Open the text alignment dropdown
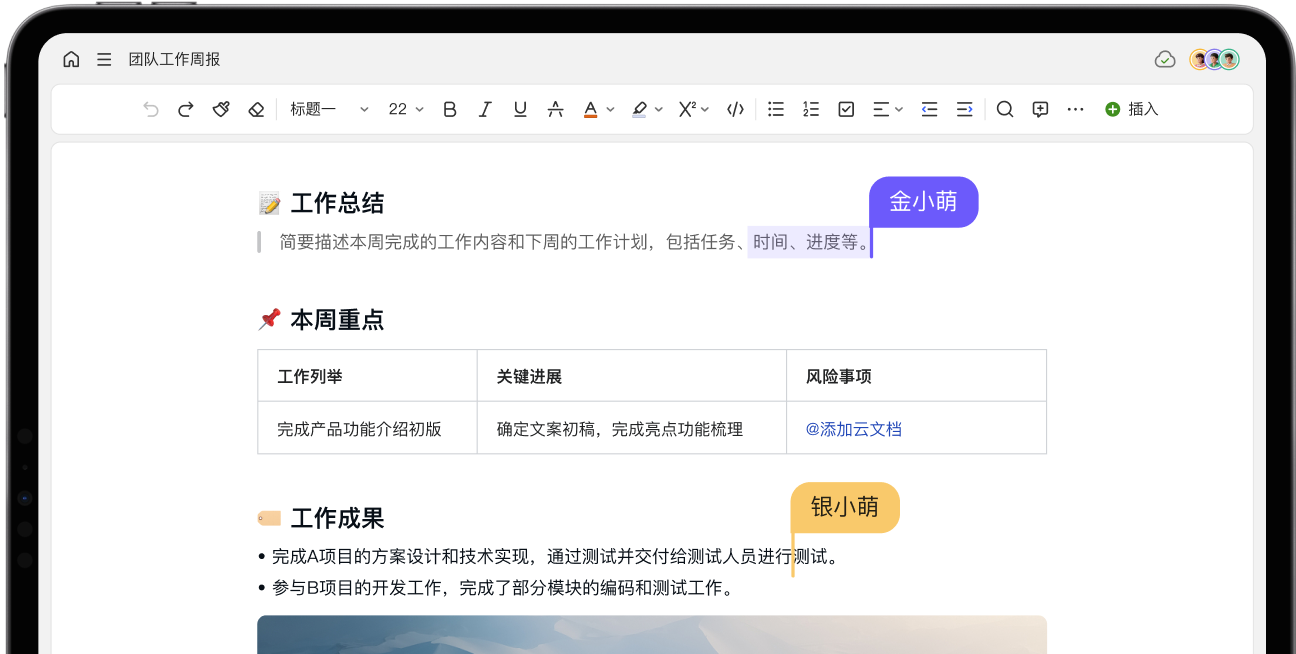 (887, 110)
